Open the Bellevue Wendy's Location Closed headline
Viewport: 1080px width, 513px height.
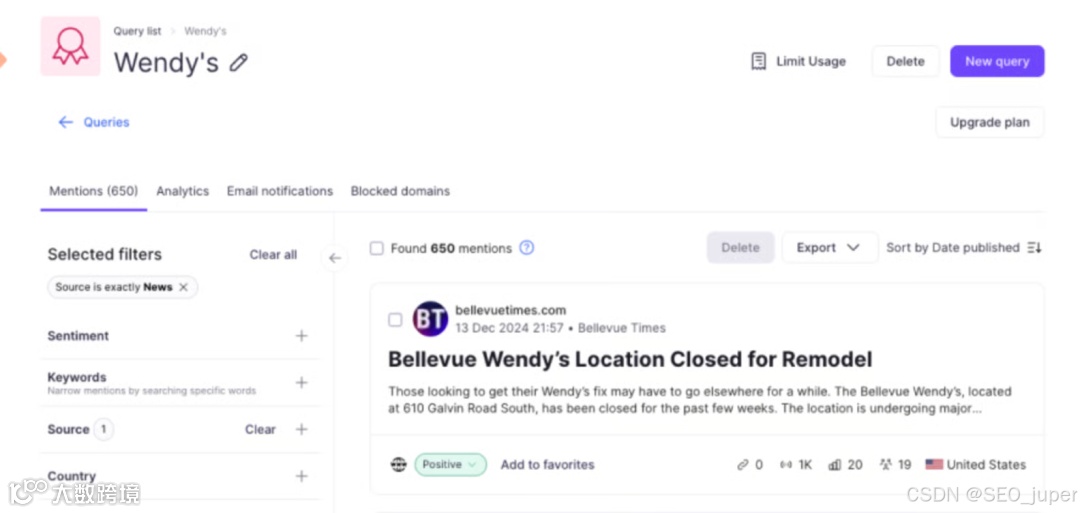pos(630,359)
